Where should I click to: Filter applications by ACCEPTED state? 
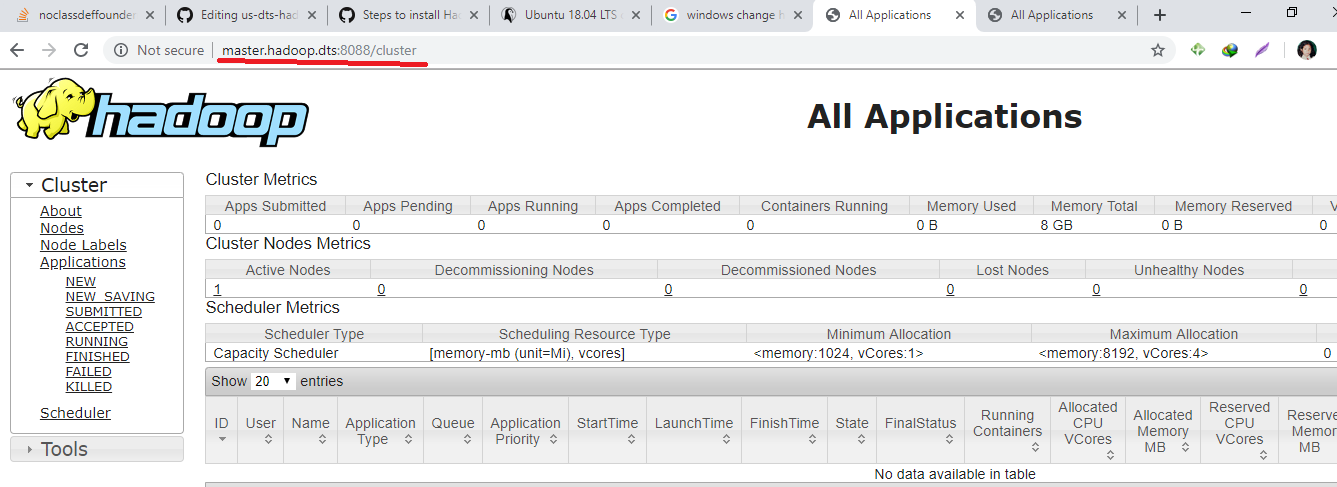coord(100,327)
